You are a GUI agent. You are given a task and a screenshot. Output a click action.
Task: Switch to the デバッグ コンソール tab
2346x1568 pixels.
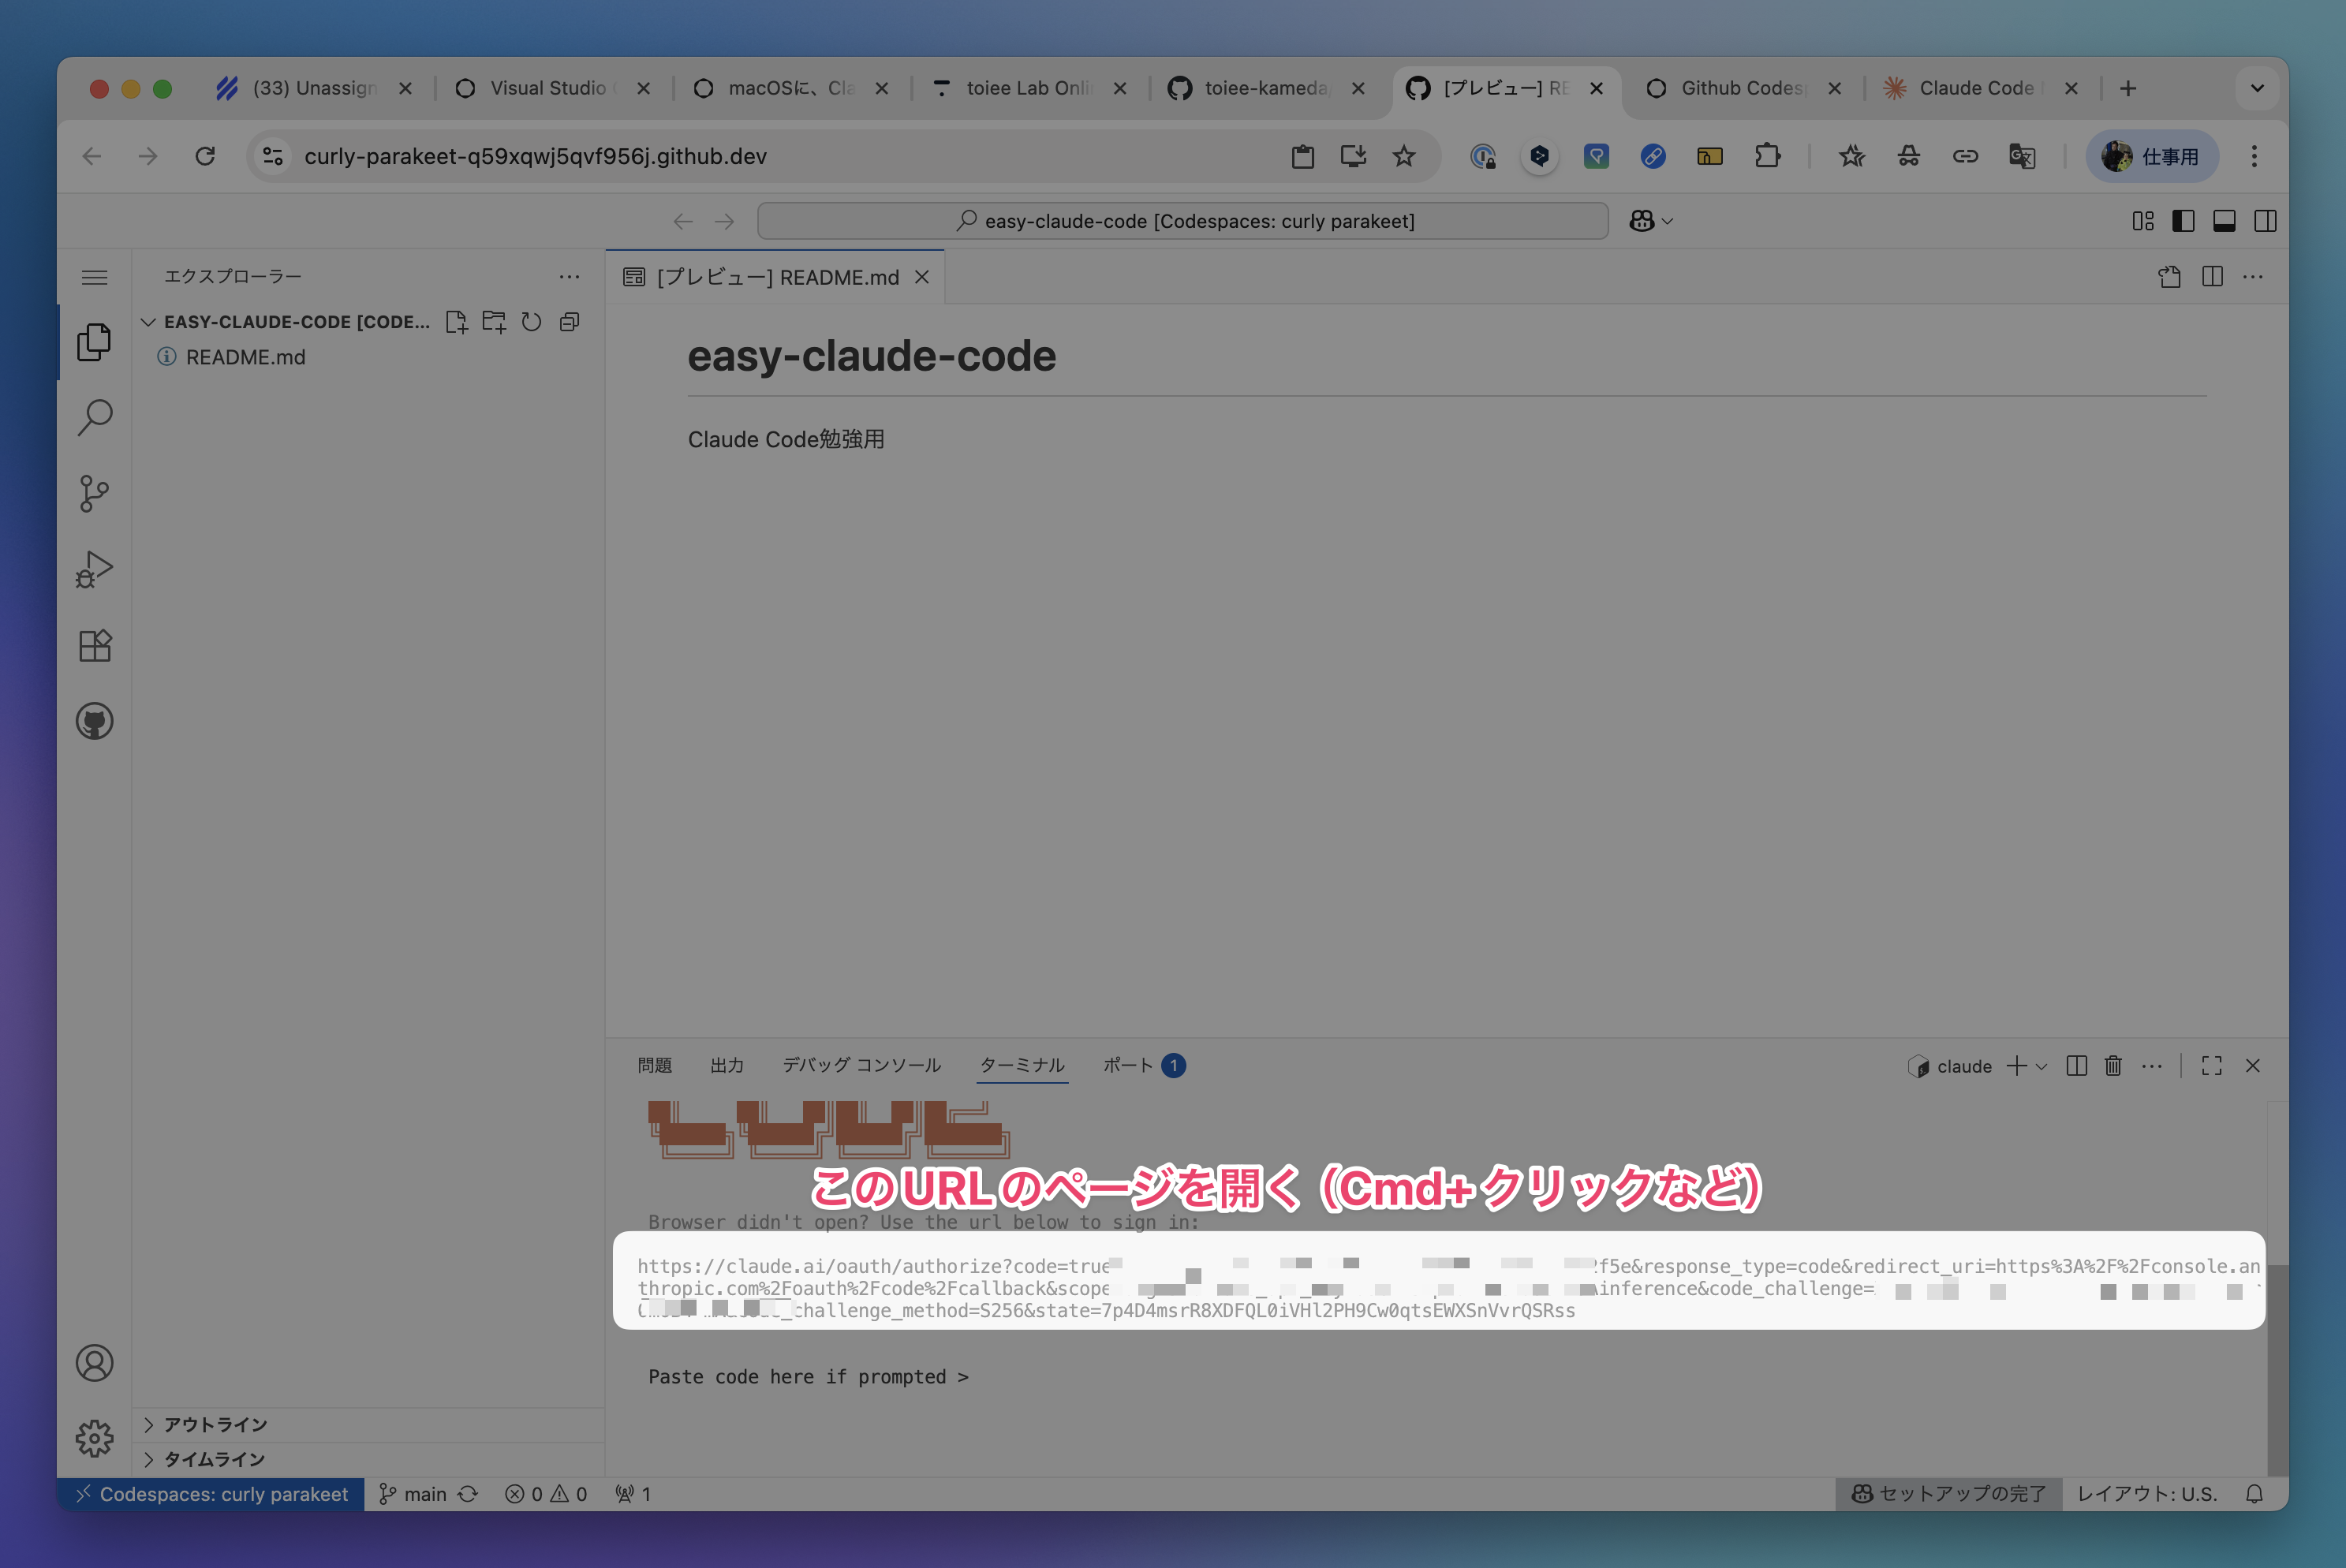[x=862, y=1065]
